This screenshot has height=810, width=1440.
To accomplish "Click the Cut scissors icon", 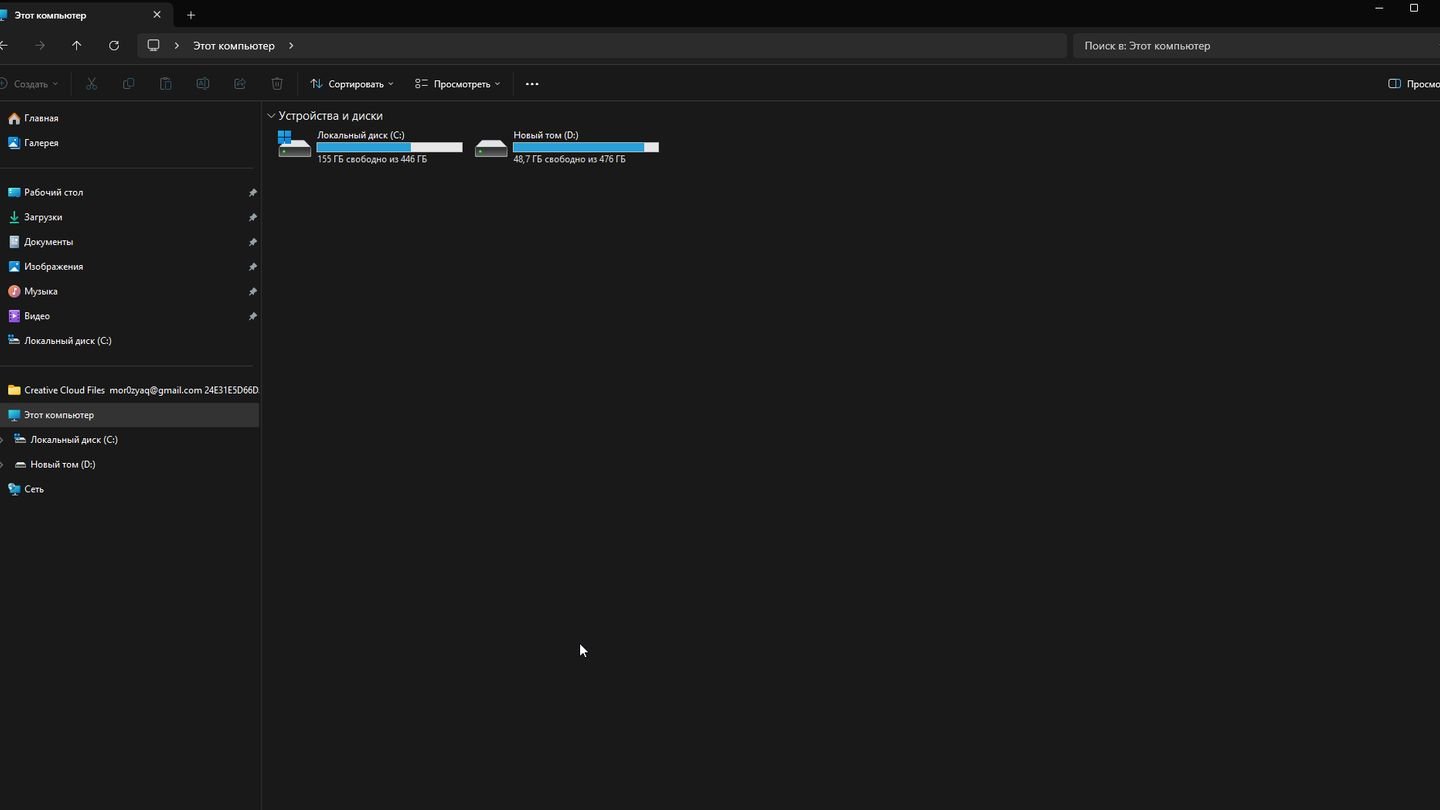I will point(91,84).
